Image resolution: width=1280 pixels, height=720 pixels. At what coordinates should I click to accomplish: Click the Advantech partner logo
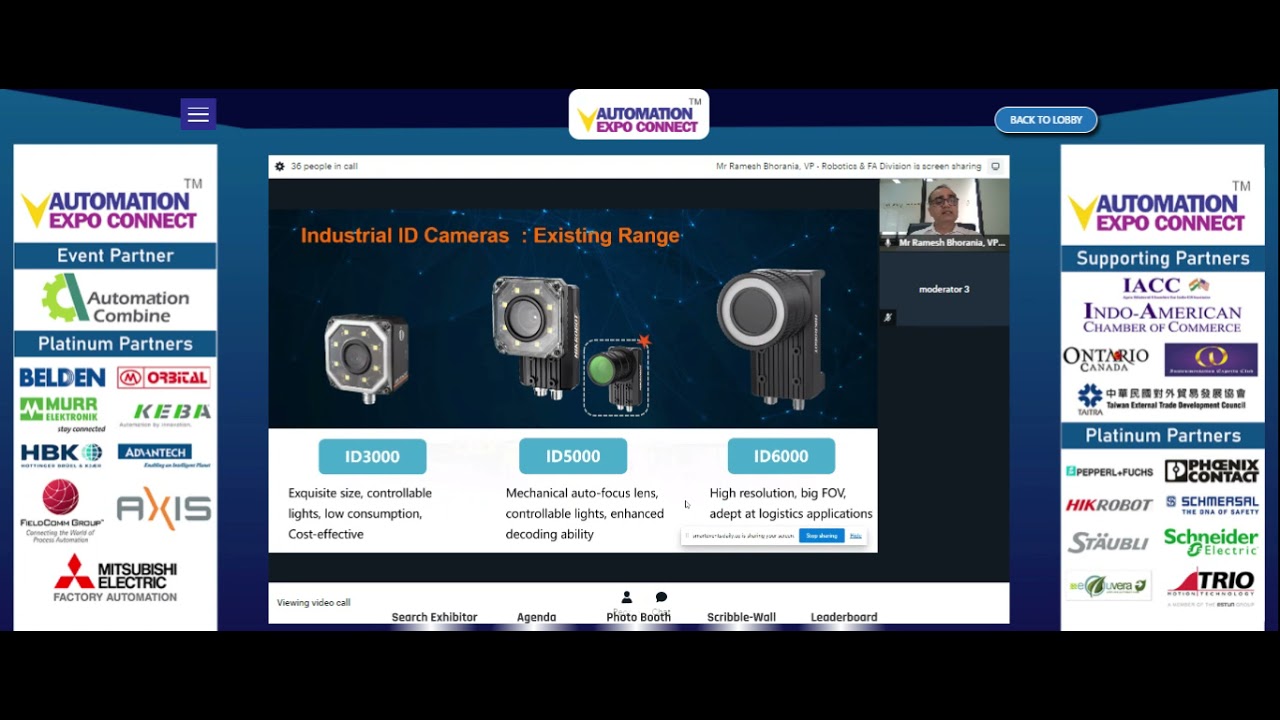[x=164, y=456]
